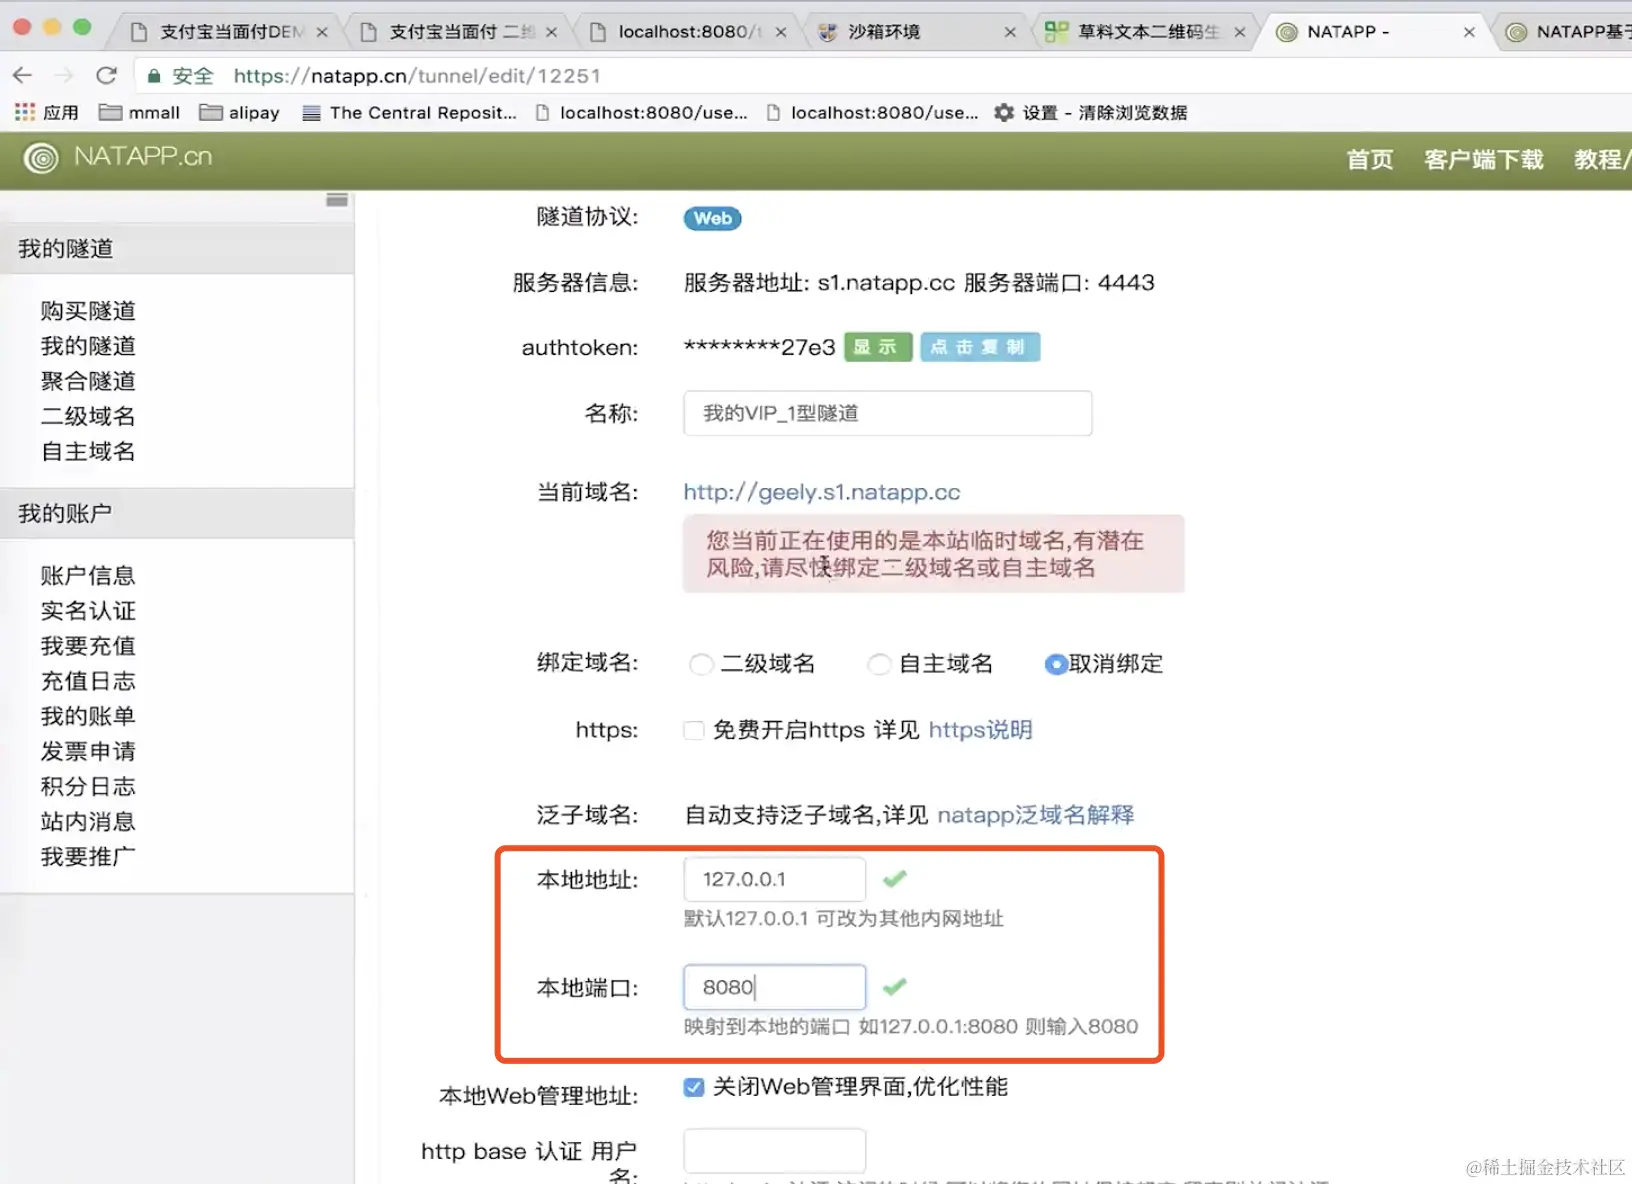Switch to the localhost:8080 tab
Viewport: 1632px width, 1184px height.
coord(689,32)
